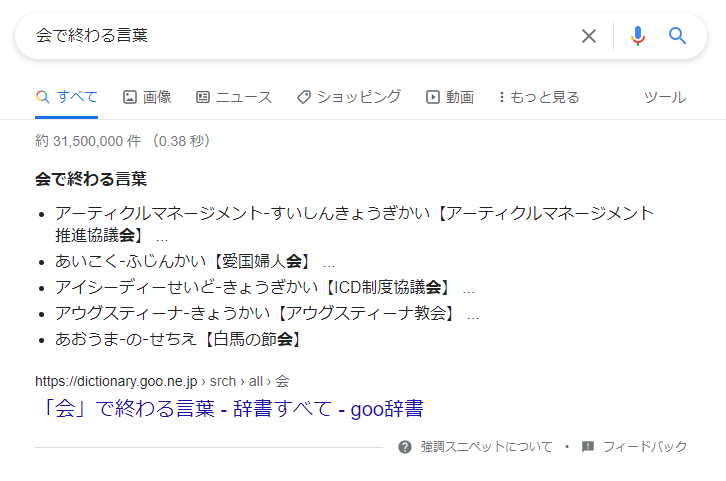
Task: Clear the search box with the X icon
Action: [x=588, y=36]
